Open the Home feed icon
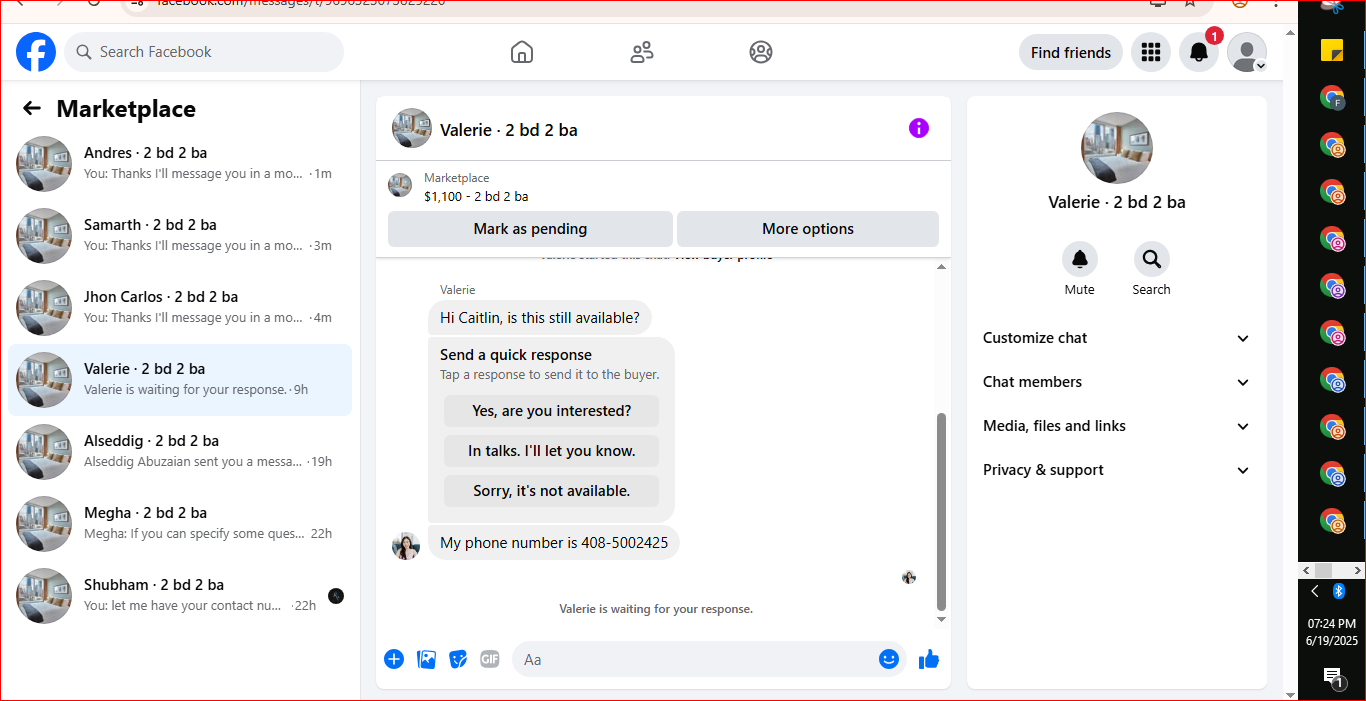Viewport: 1366px width, 701px height. (522, 52)
